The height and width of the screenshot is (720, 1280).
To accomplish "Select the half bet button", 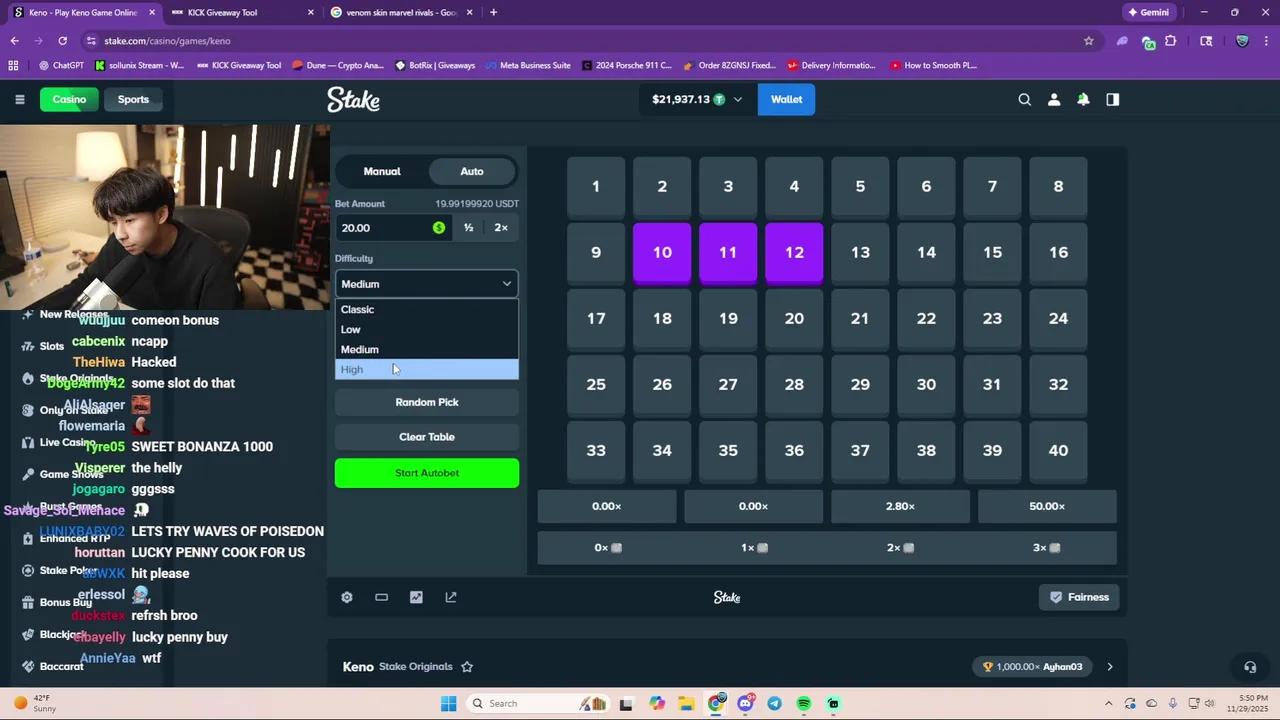I will (x=468, y=227).
